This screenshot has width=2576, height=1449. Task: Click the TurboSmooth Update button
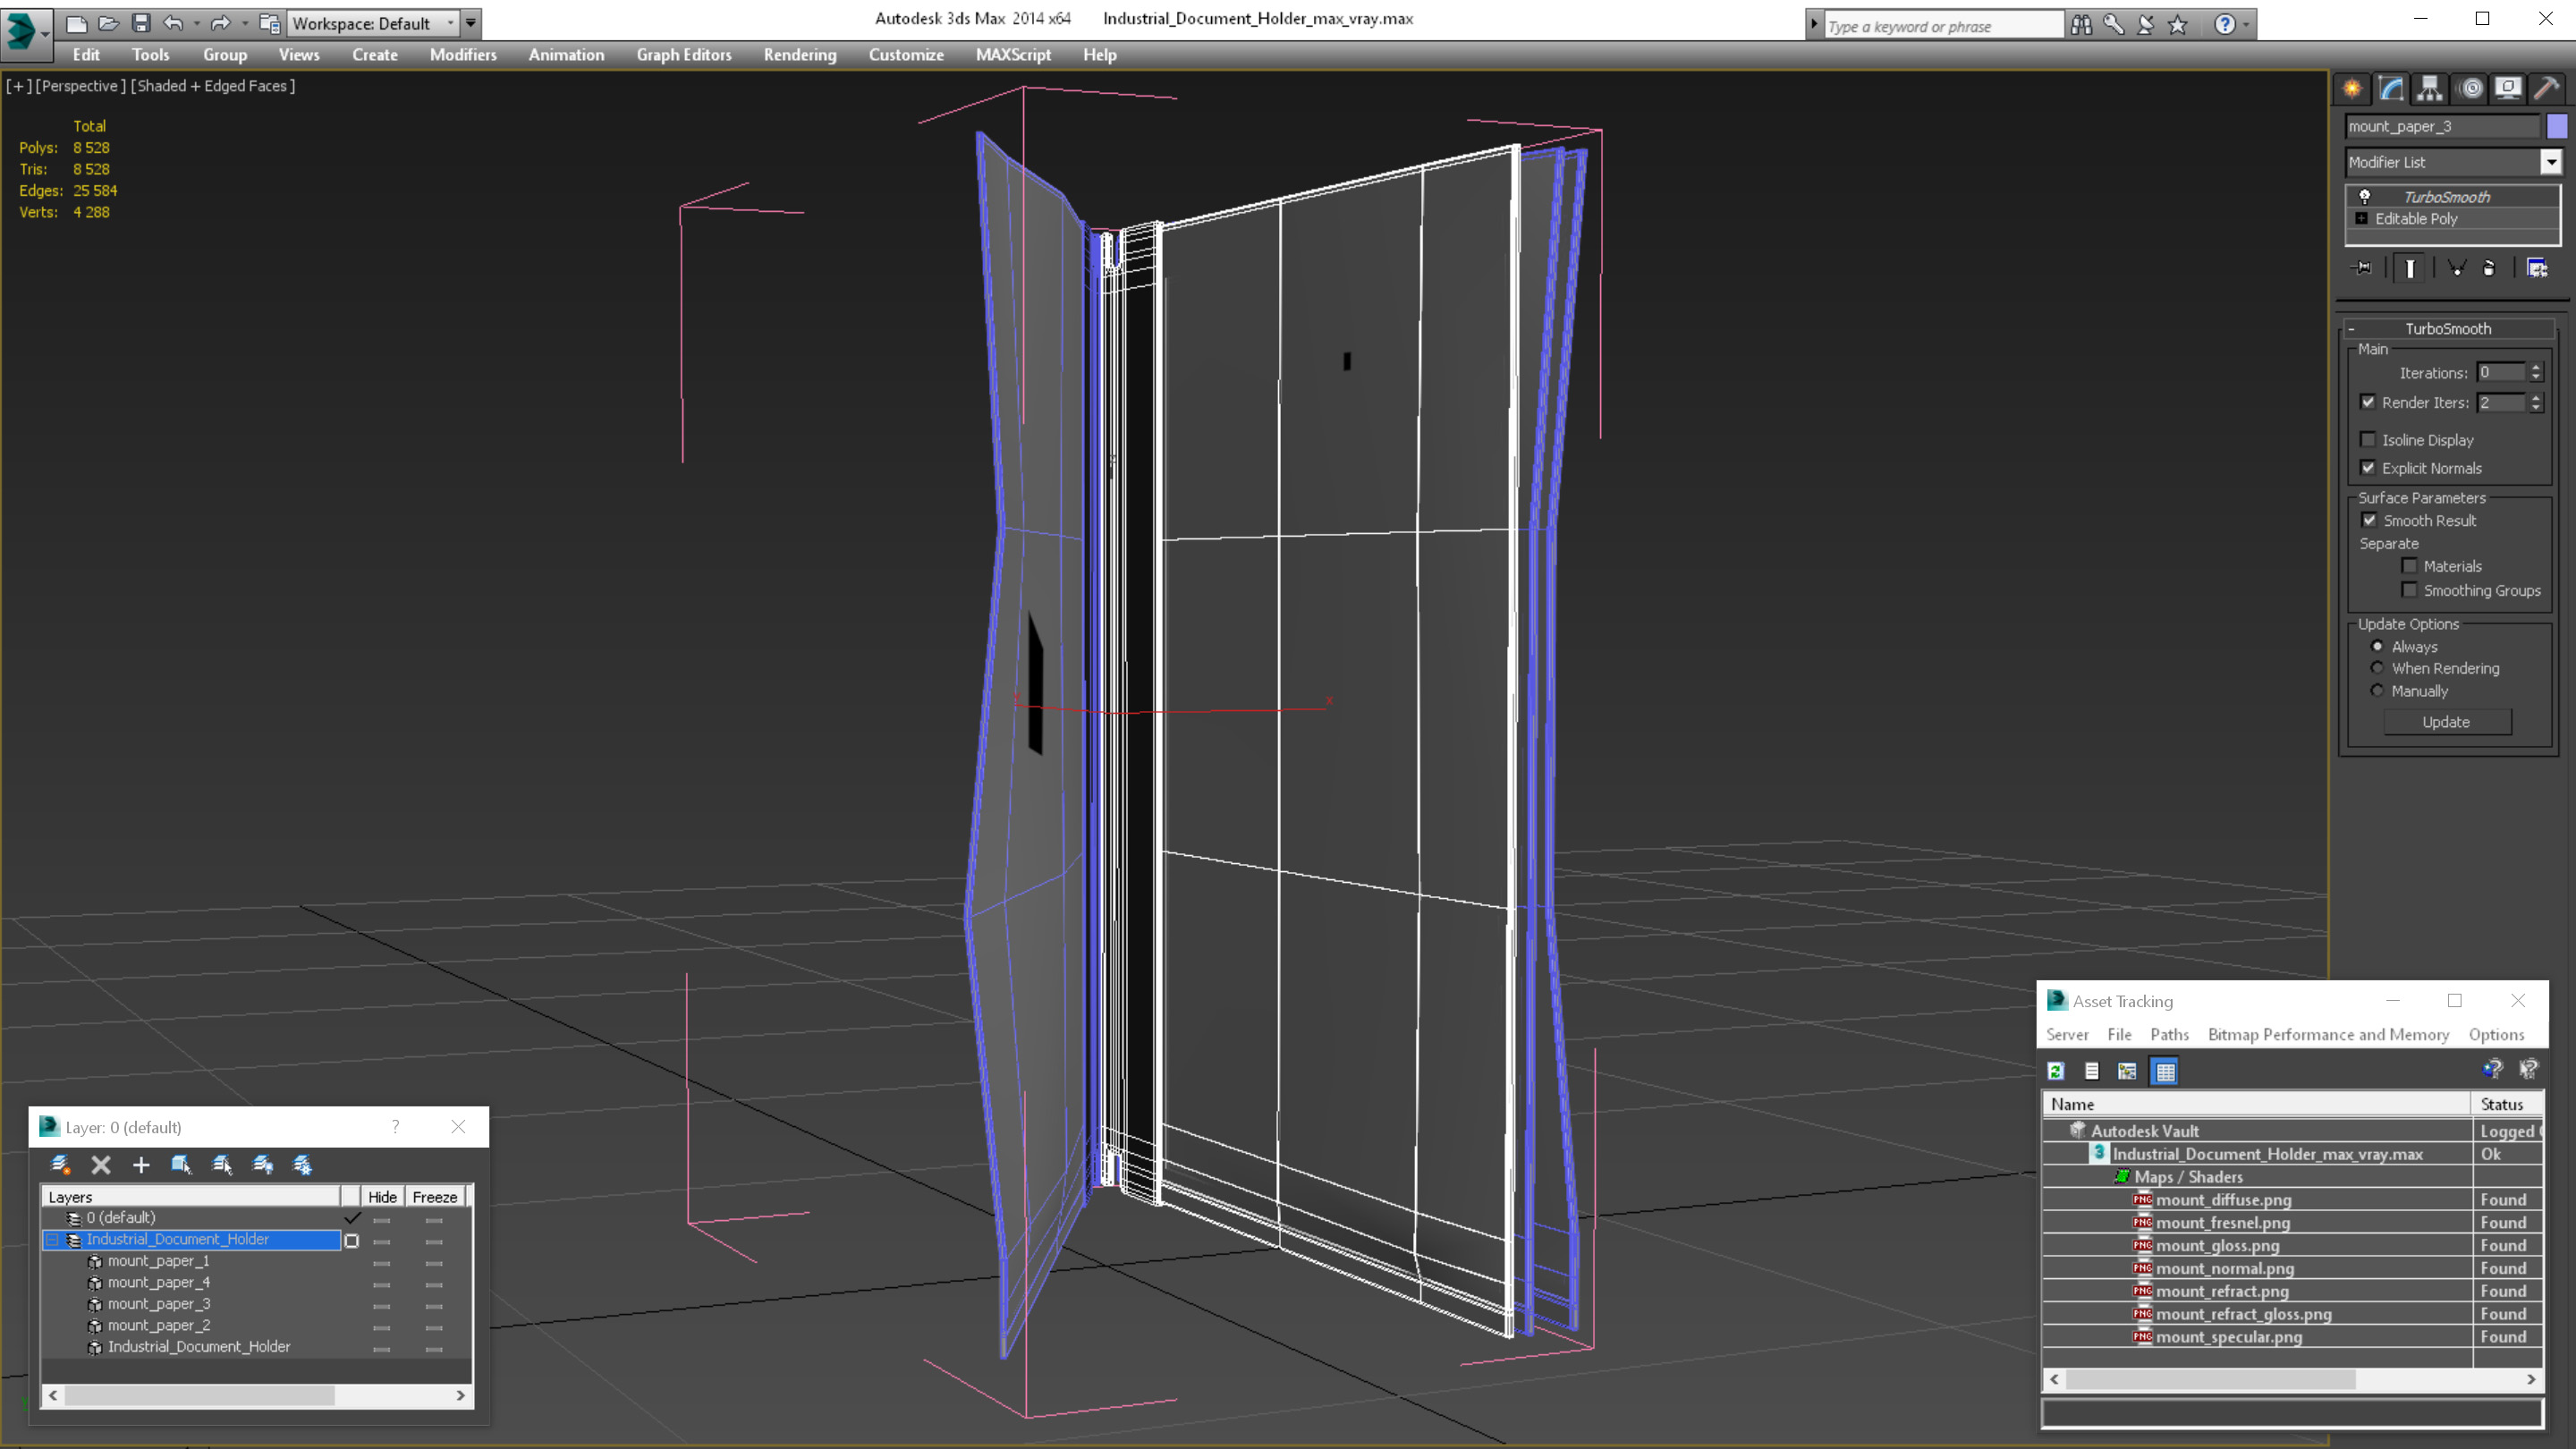point(2446,722)
